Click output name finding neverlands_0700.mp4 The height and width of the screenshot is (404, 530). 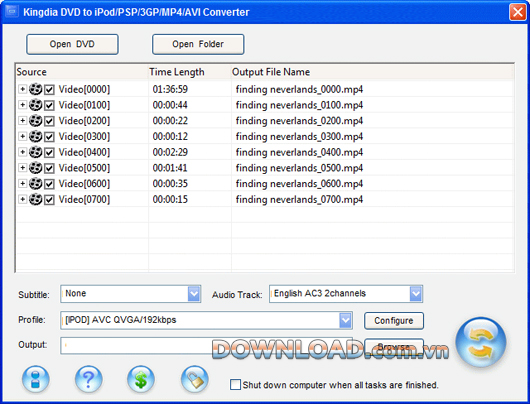click(x=299, y=199)
